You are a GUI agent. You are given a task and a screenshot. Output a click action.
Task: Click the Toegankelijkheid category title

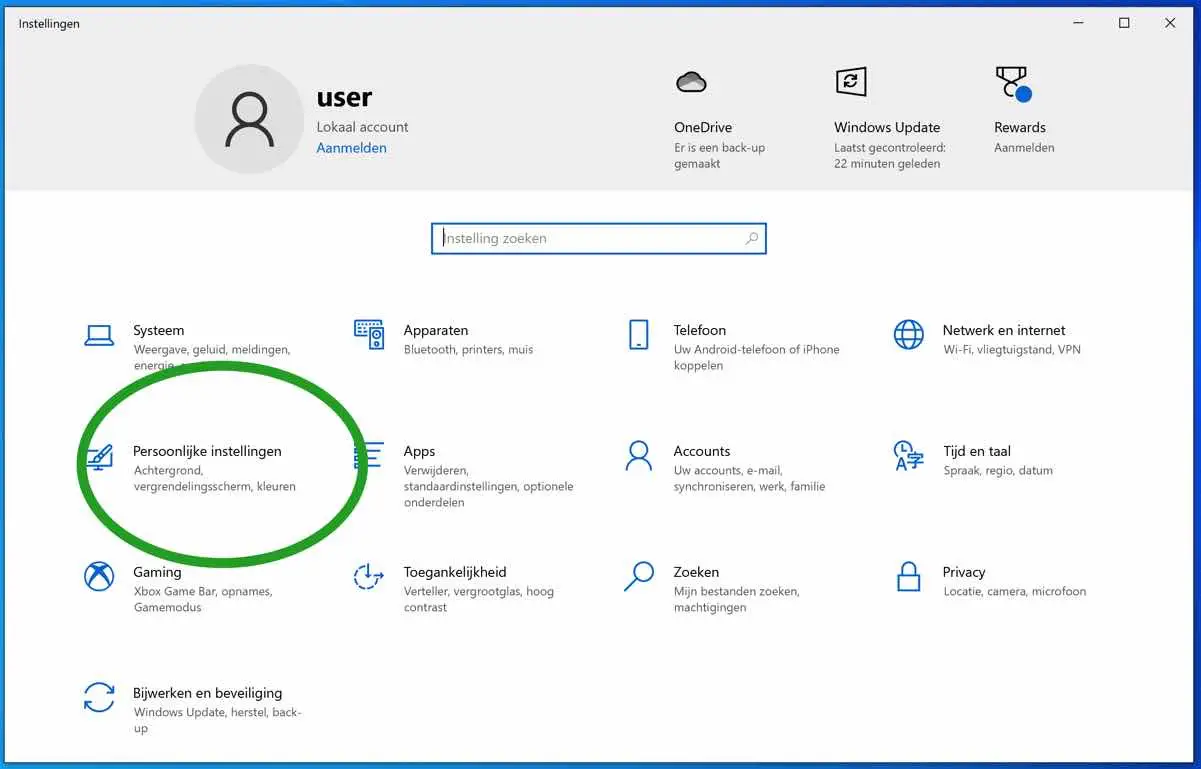click(455, 572)
